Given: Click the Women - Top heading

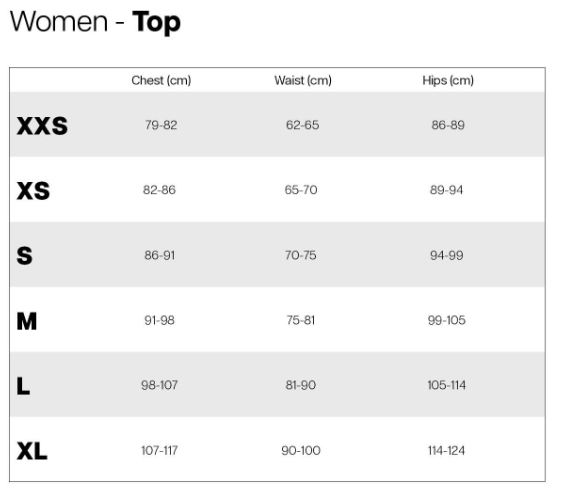Looking at the screenshot, I should 95,22.
